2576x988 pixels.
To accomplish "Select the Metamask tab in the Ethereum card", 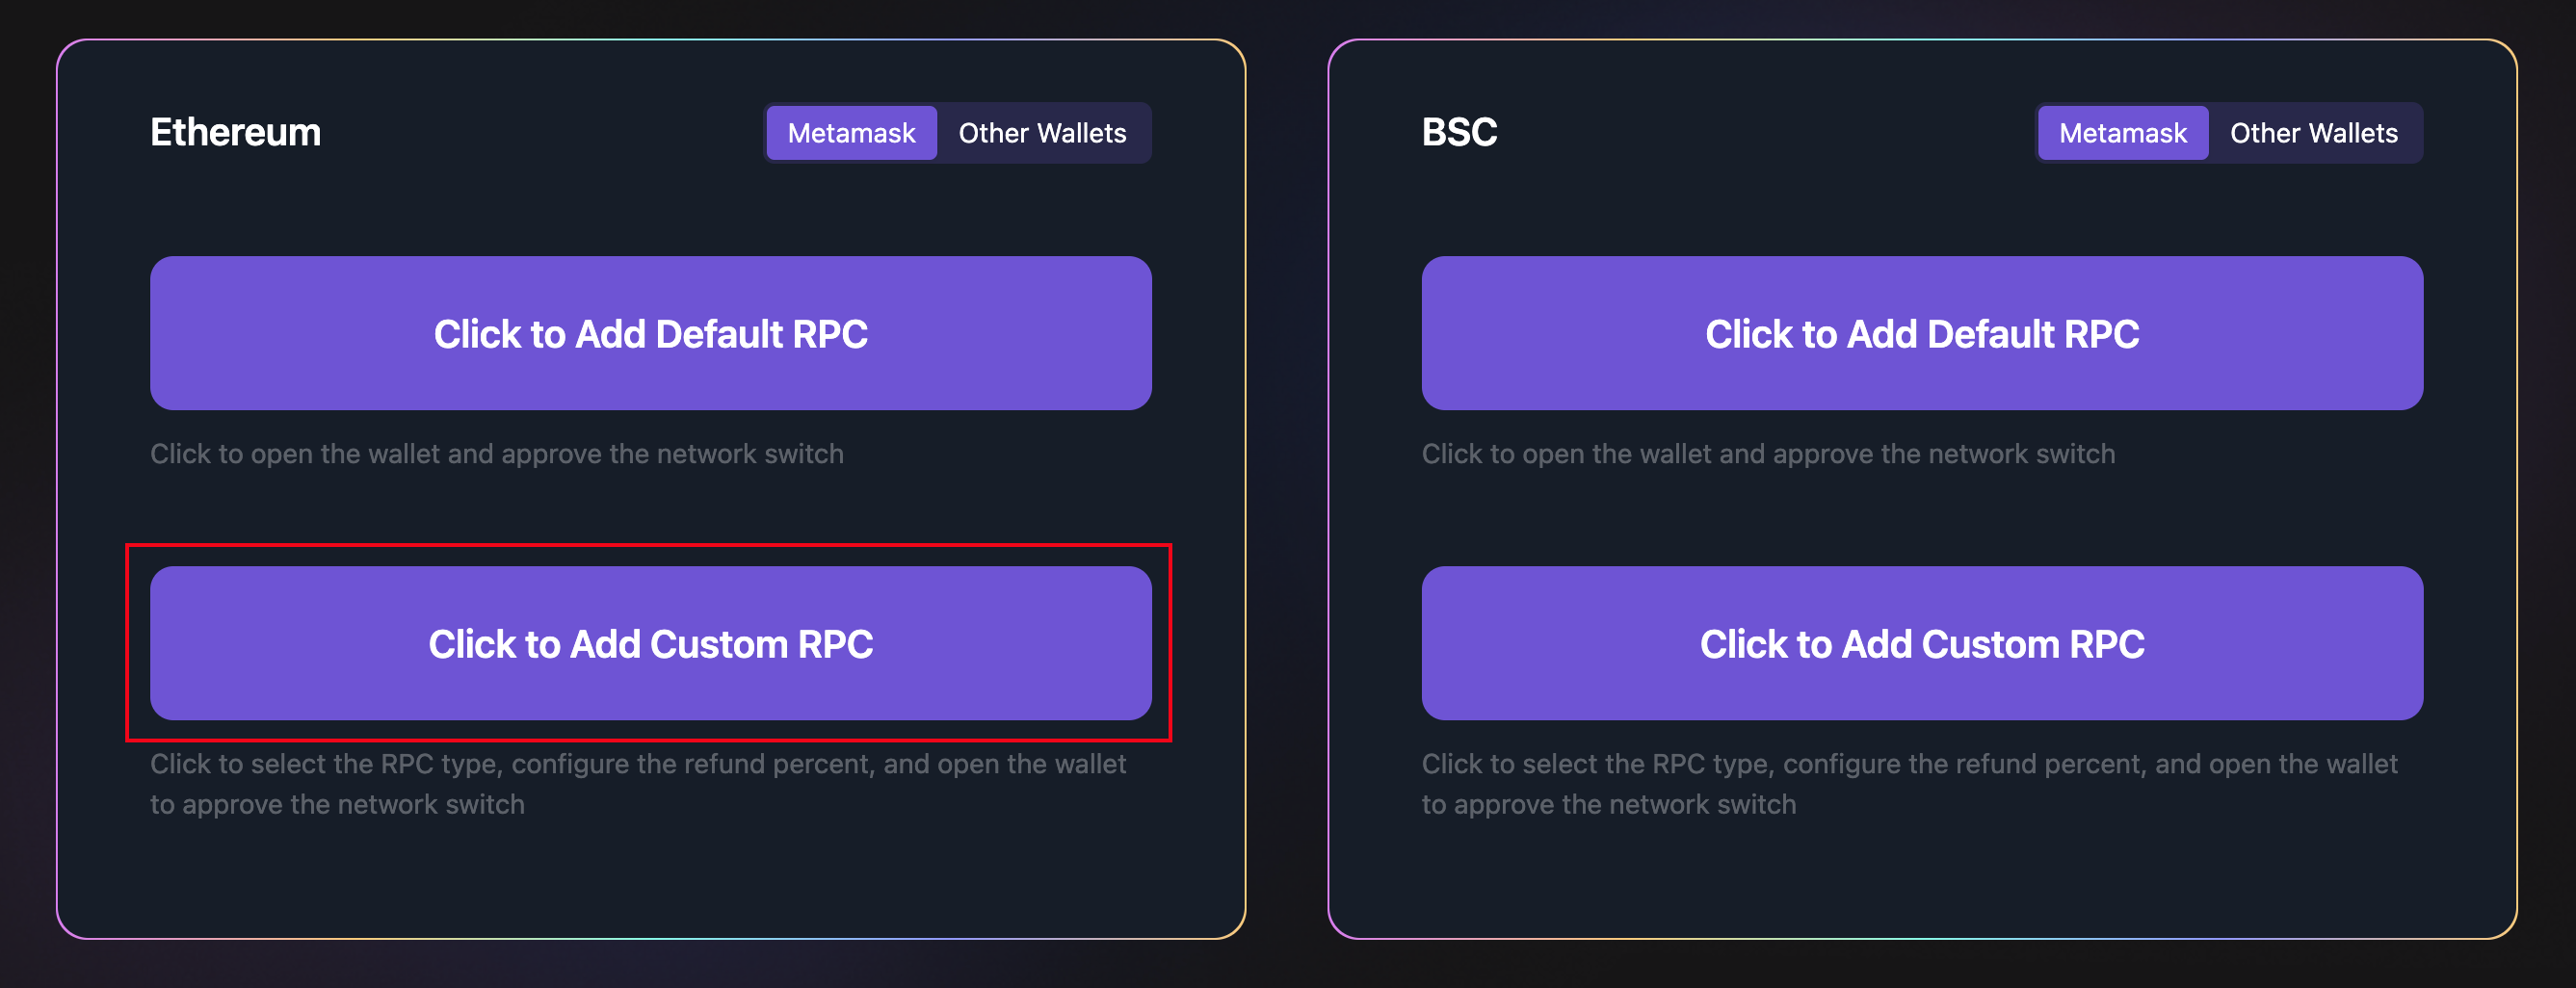I will [851, 133].
